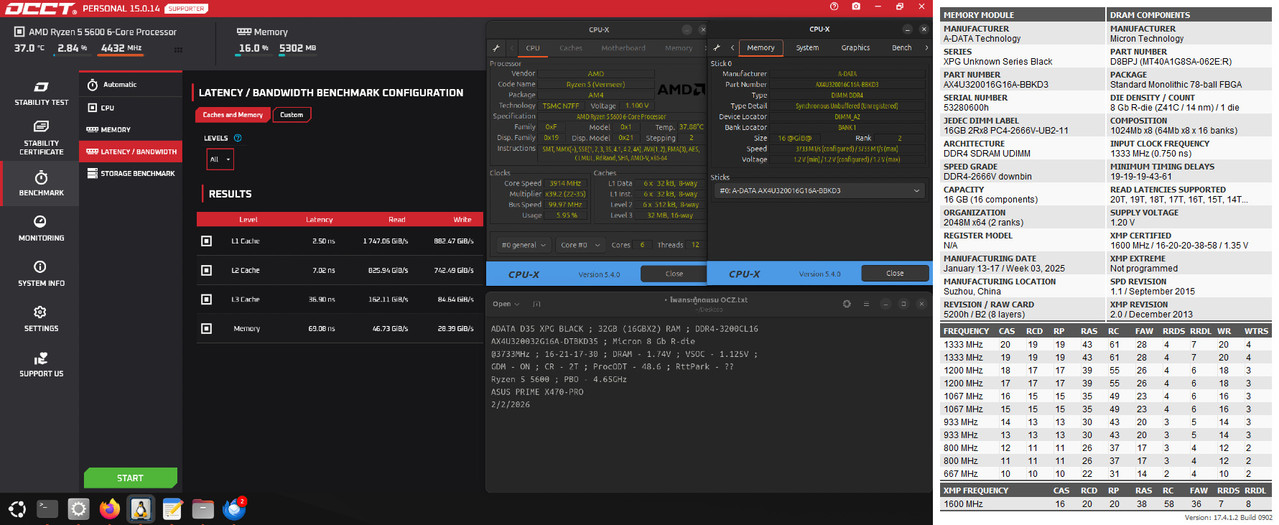Click into text editor line 'ASUS PRIME X470-PRO'
This screenshot has width=1279, height=525.
536,391
